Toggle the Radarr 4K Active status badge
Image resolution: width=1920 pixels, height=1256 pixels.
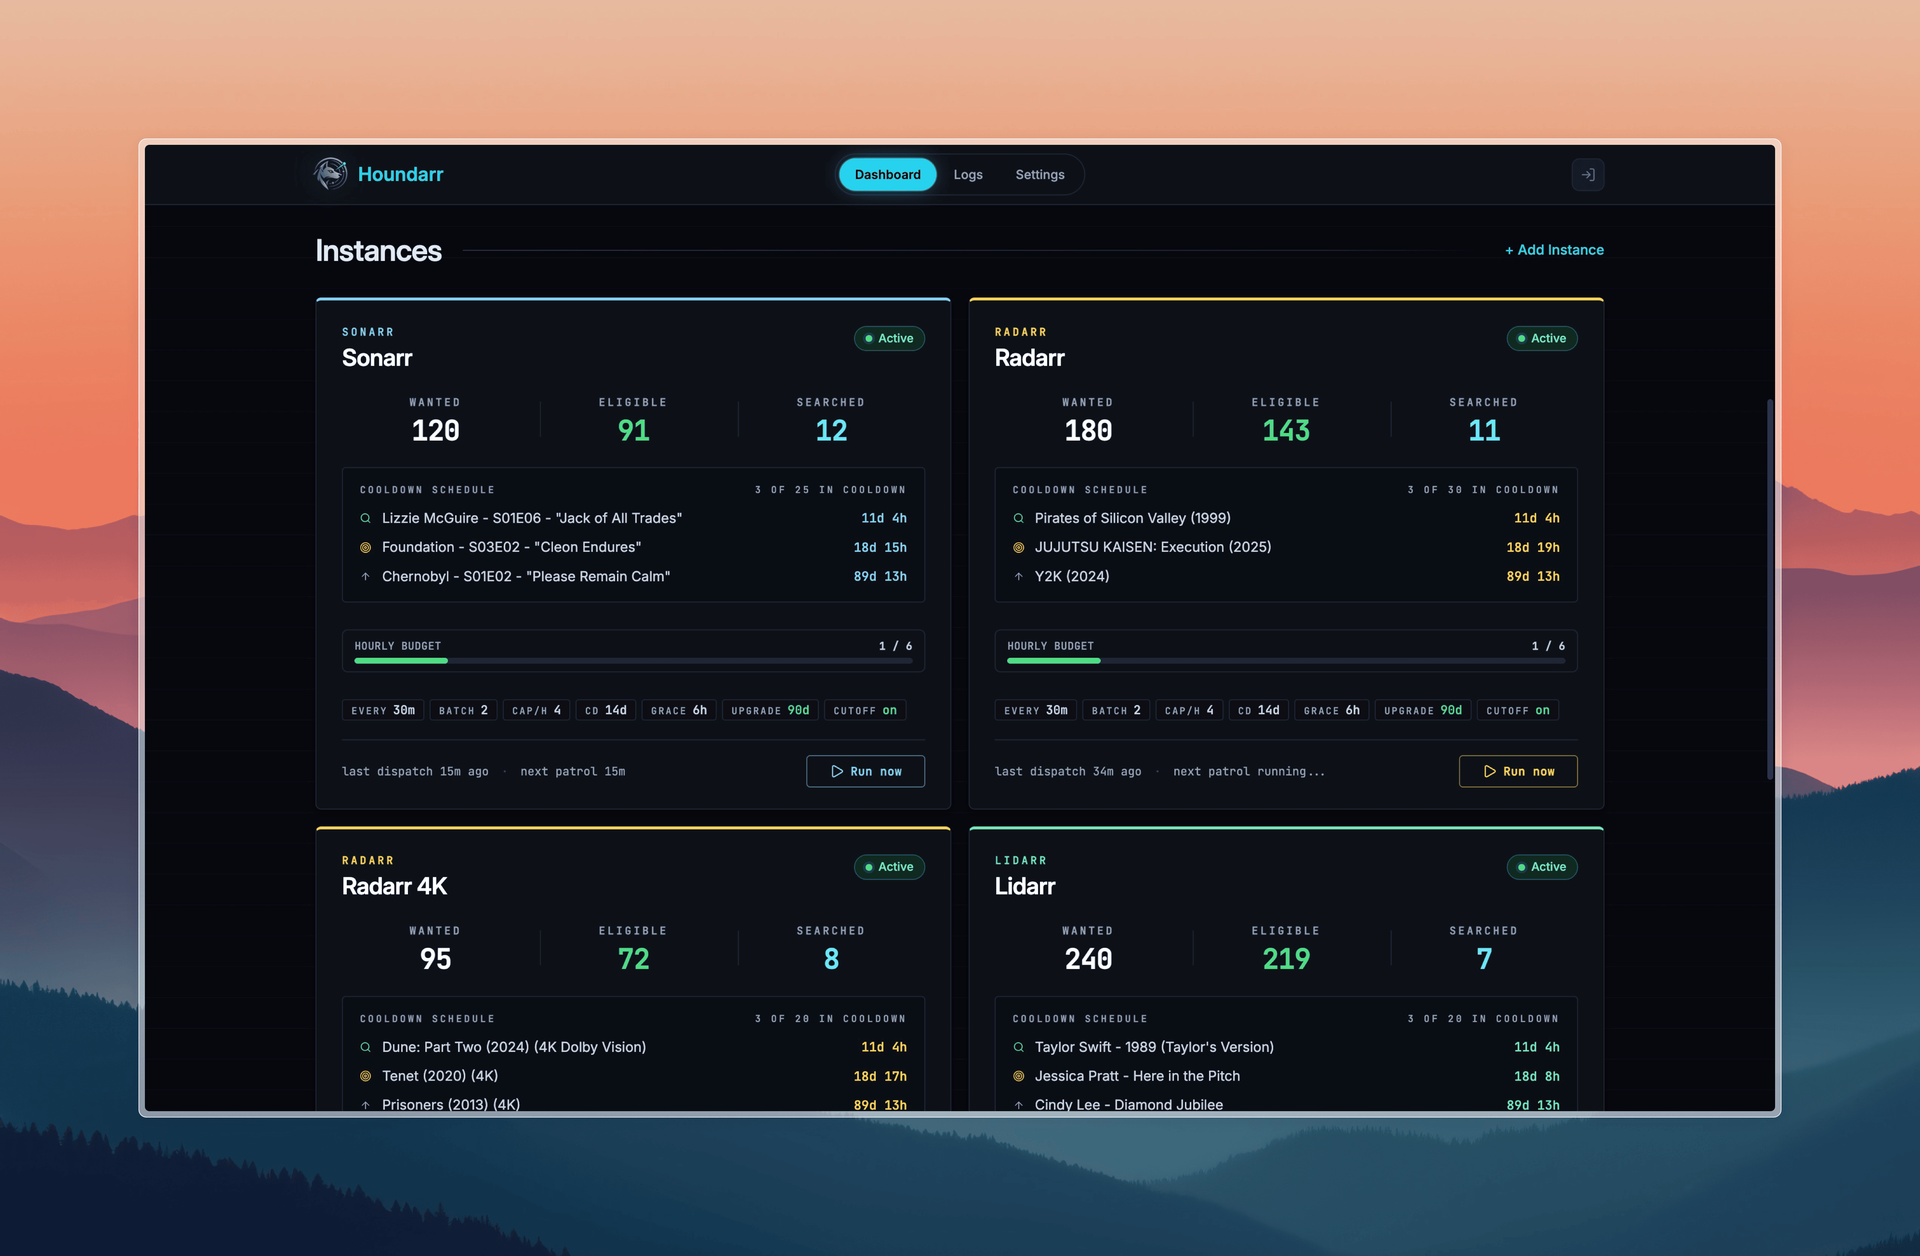click(x=889, y=867)
